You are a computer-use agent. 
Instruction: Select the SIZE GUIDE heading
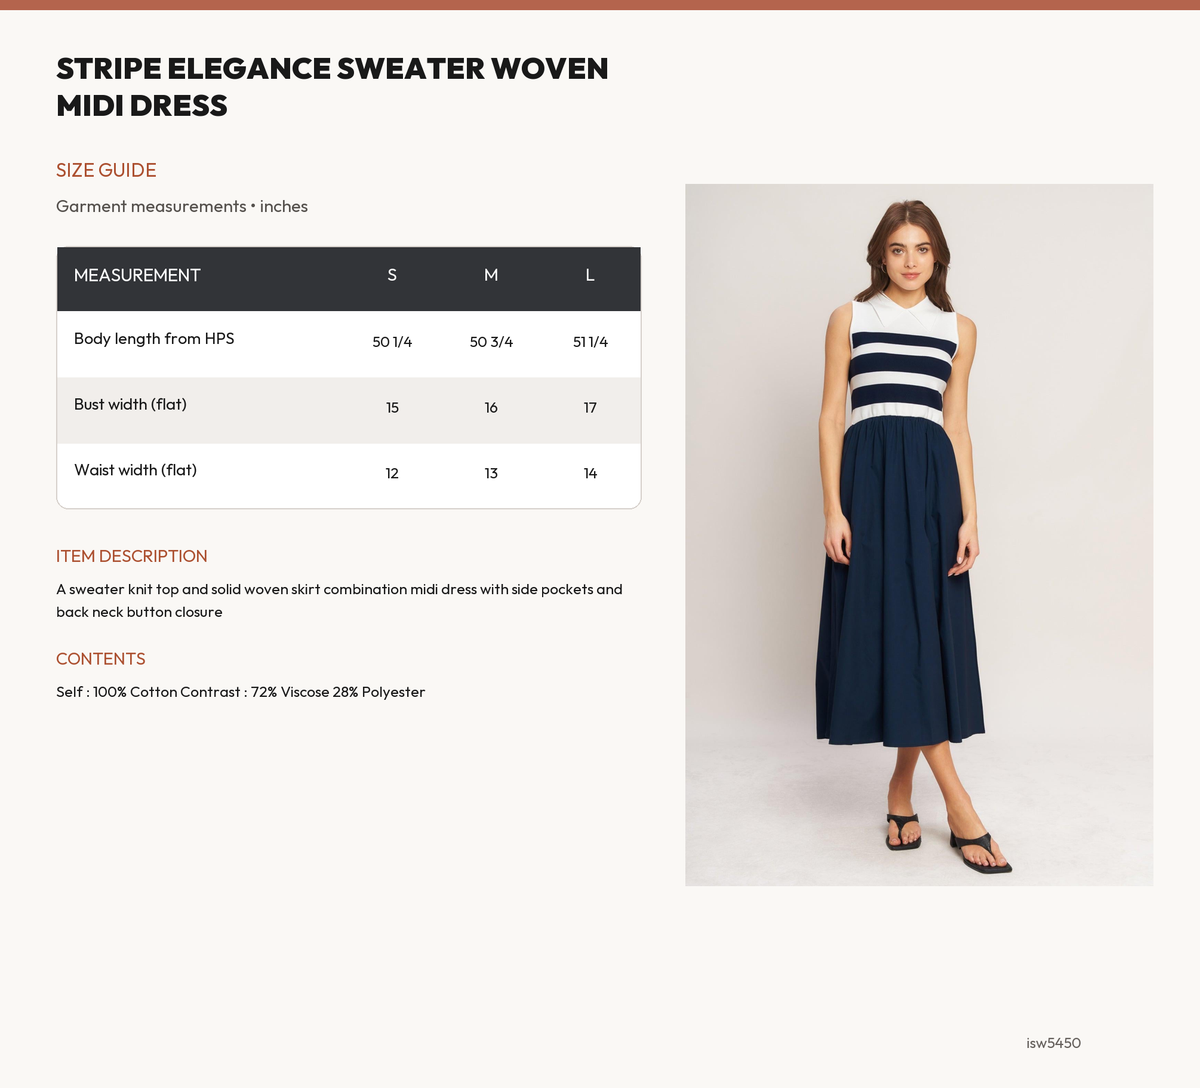(x=106, y=170)
